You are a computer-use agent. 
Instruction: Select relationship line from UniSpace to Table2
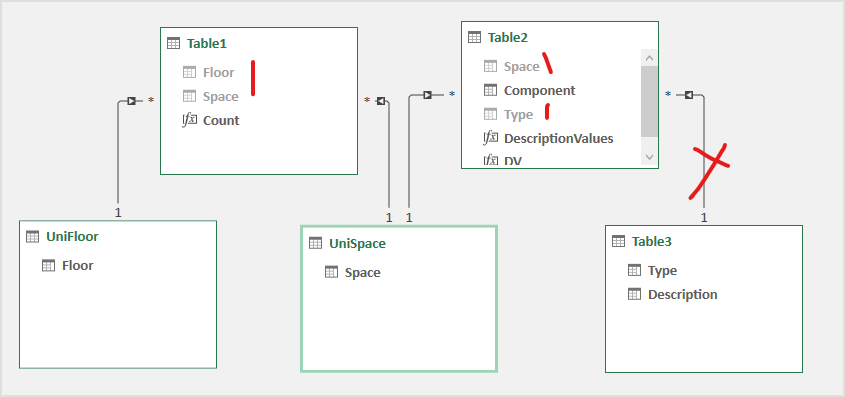tap(409, 156)
